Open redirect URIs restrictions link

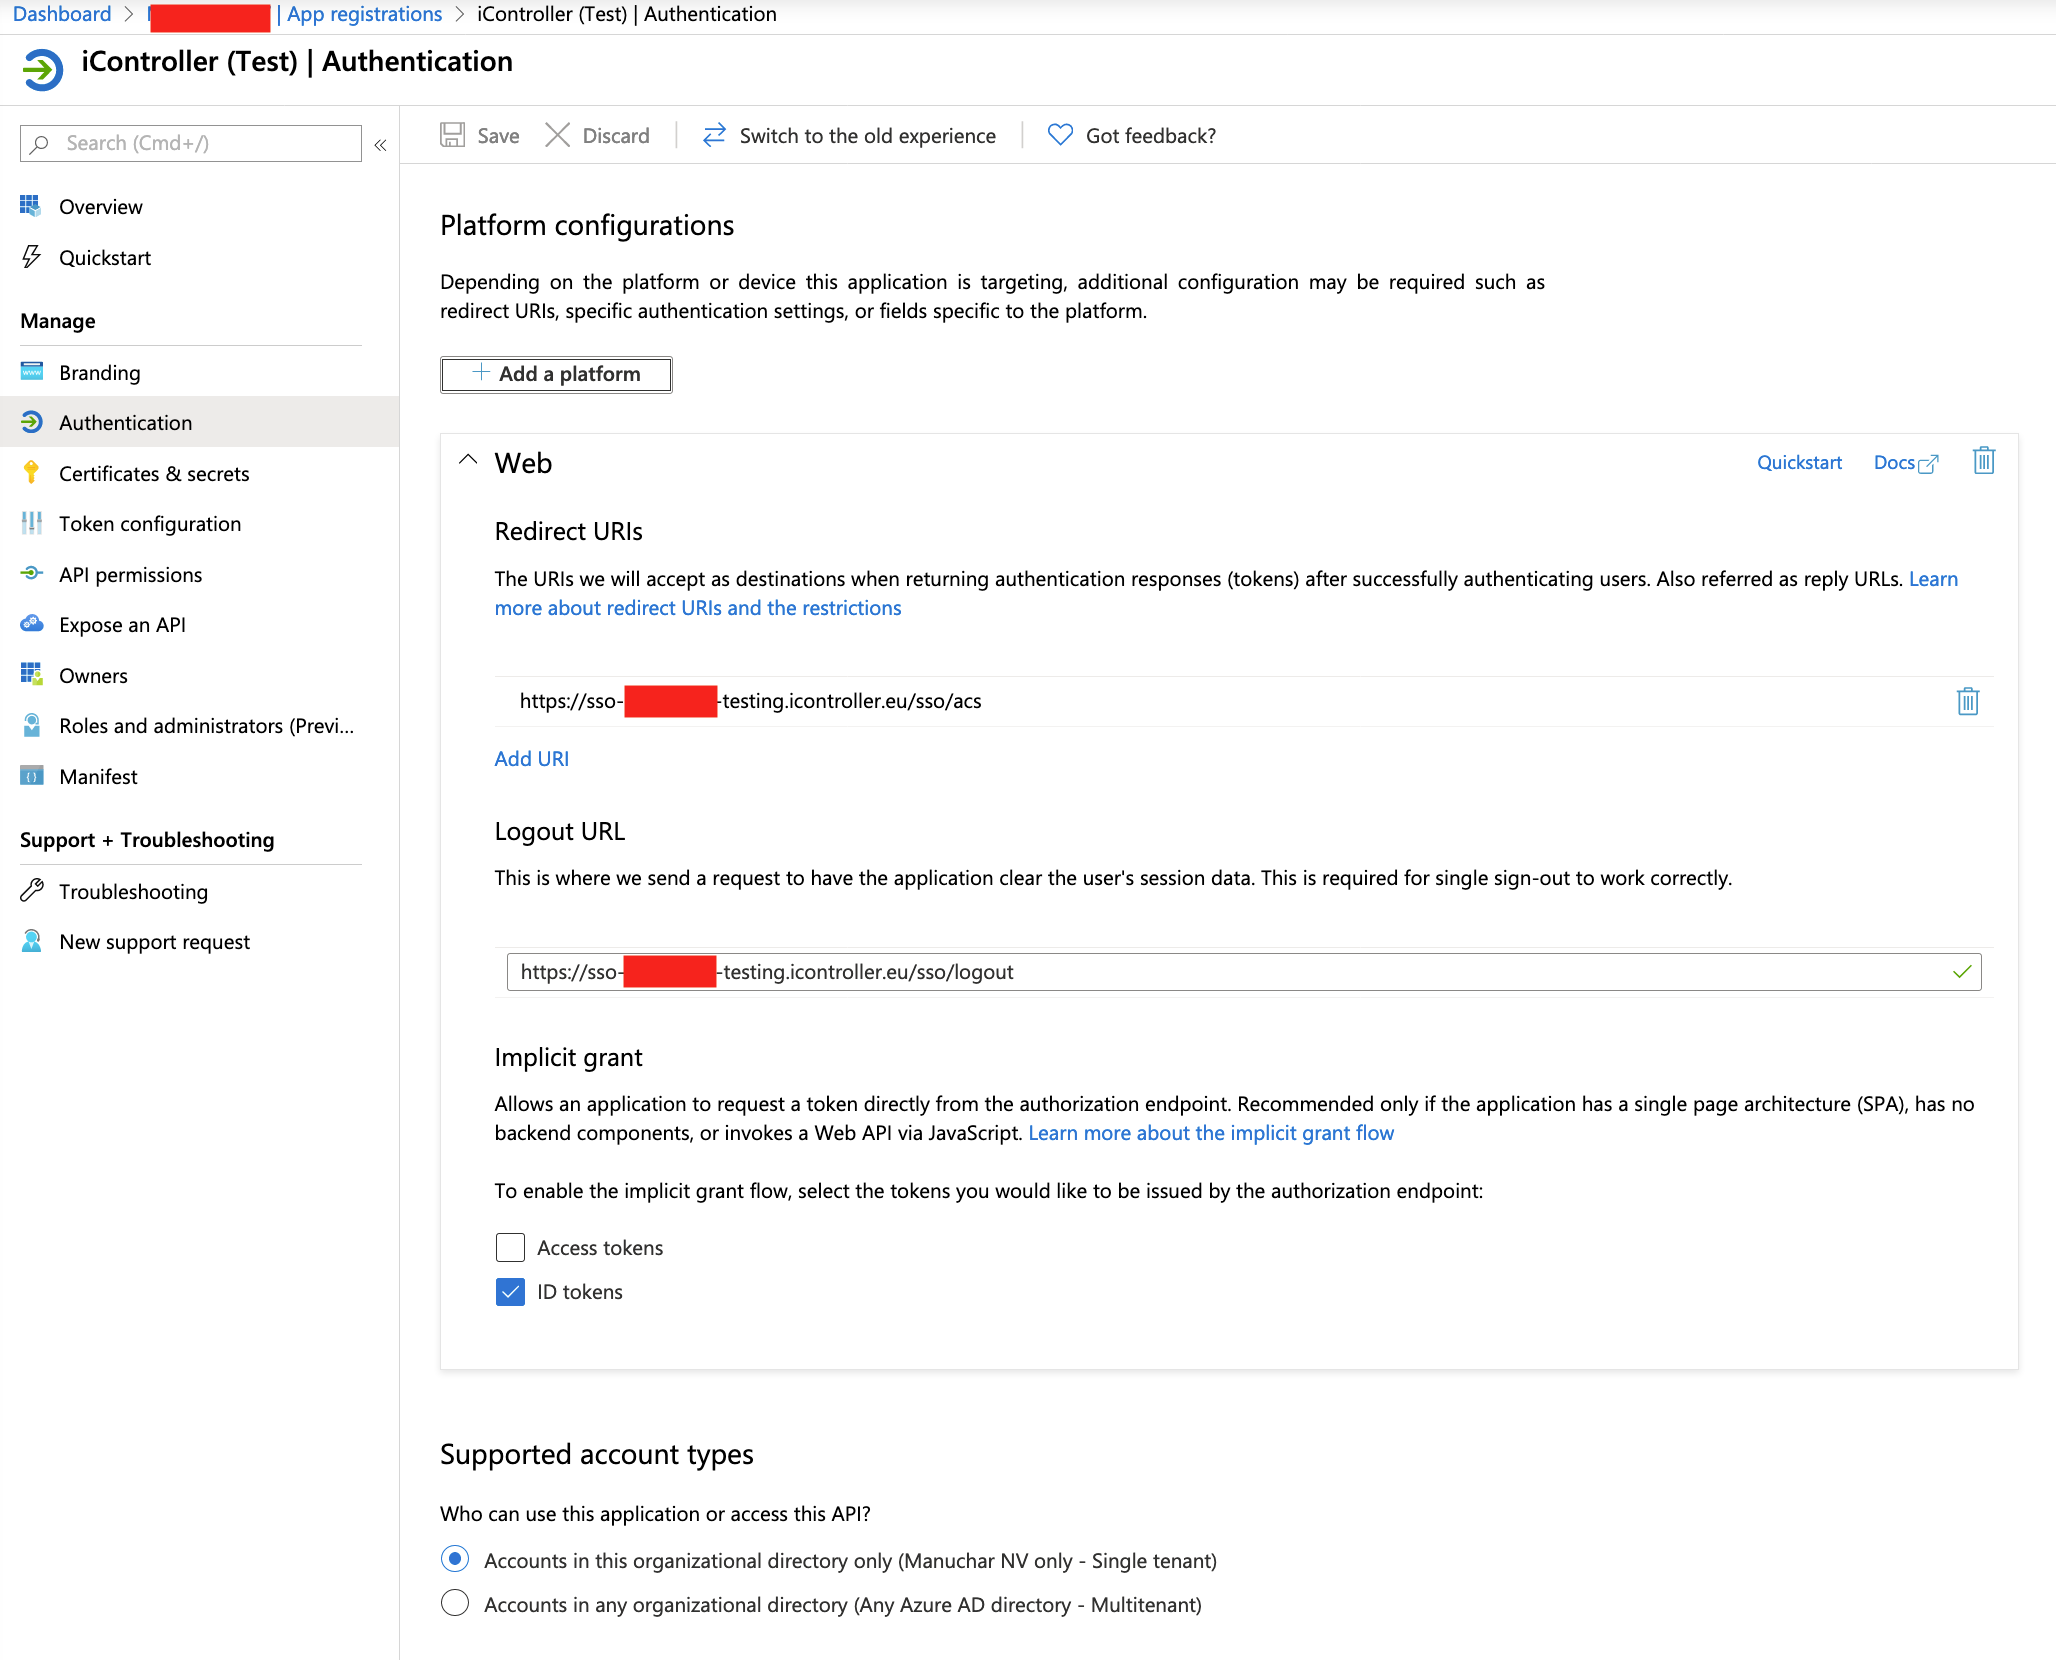(x=698, y=608)
